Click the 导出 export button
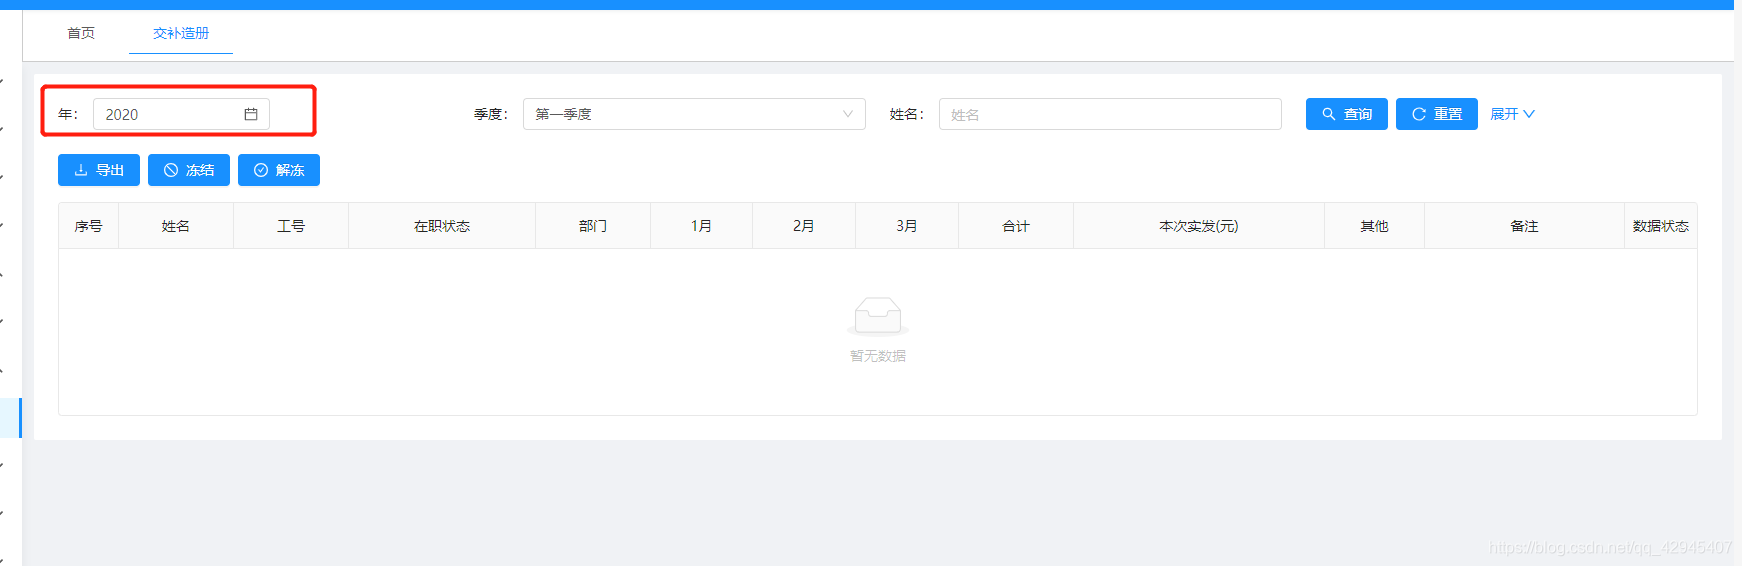1742x566 pixels. (x=99, y=170)
